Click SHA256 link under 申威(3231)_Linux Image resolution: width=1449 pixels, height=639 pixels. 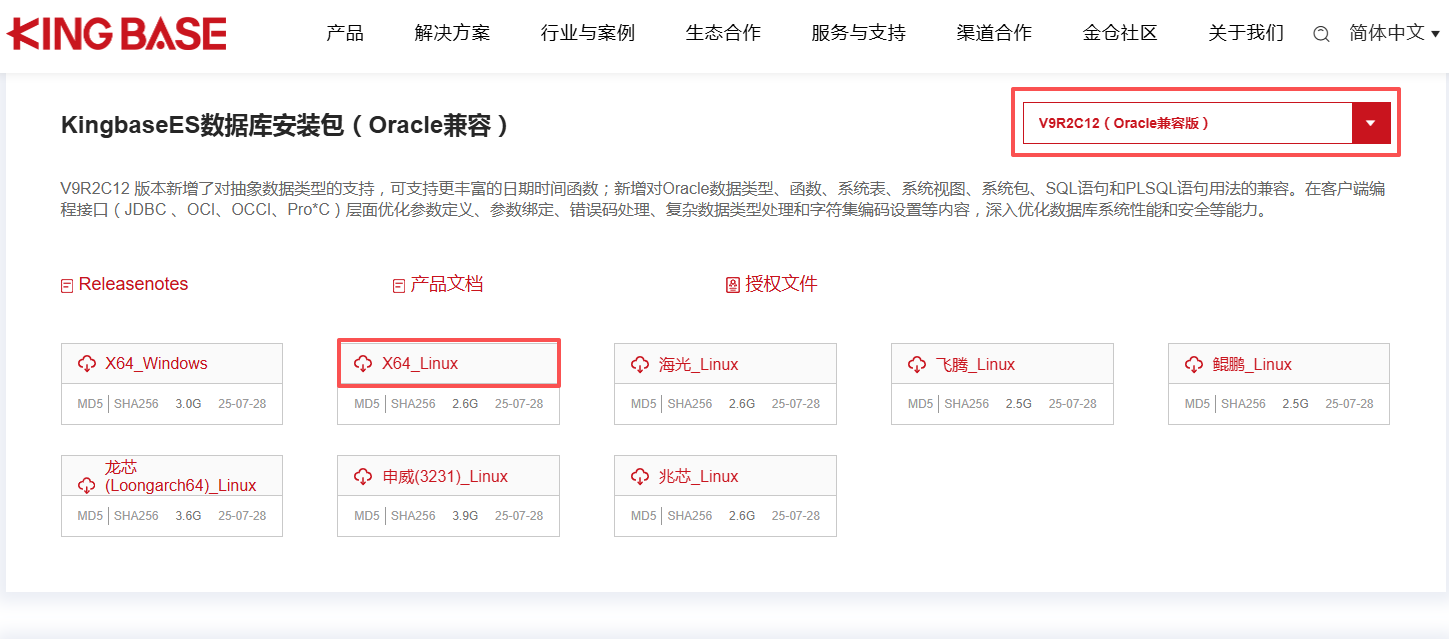click(413, 516)
